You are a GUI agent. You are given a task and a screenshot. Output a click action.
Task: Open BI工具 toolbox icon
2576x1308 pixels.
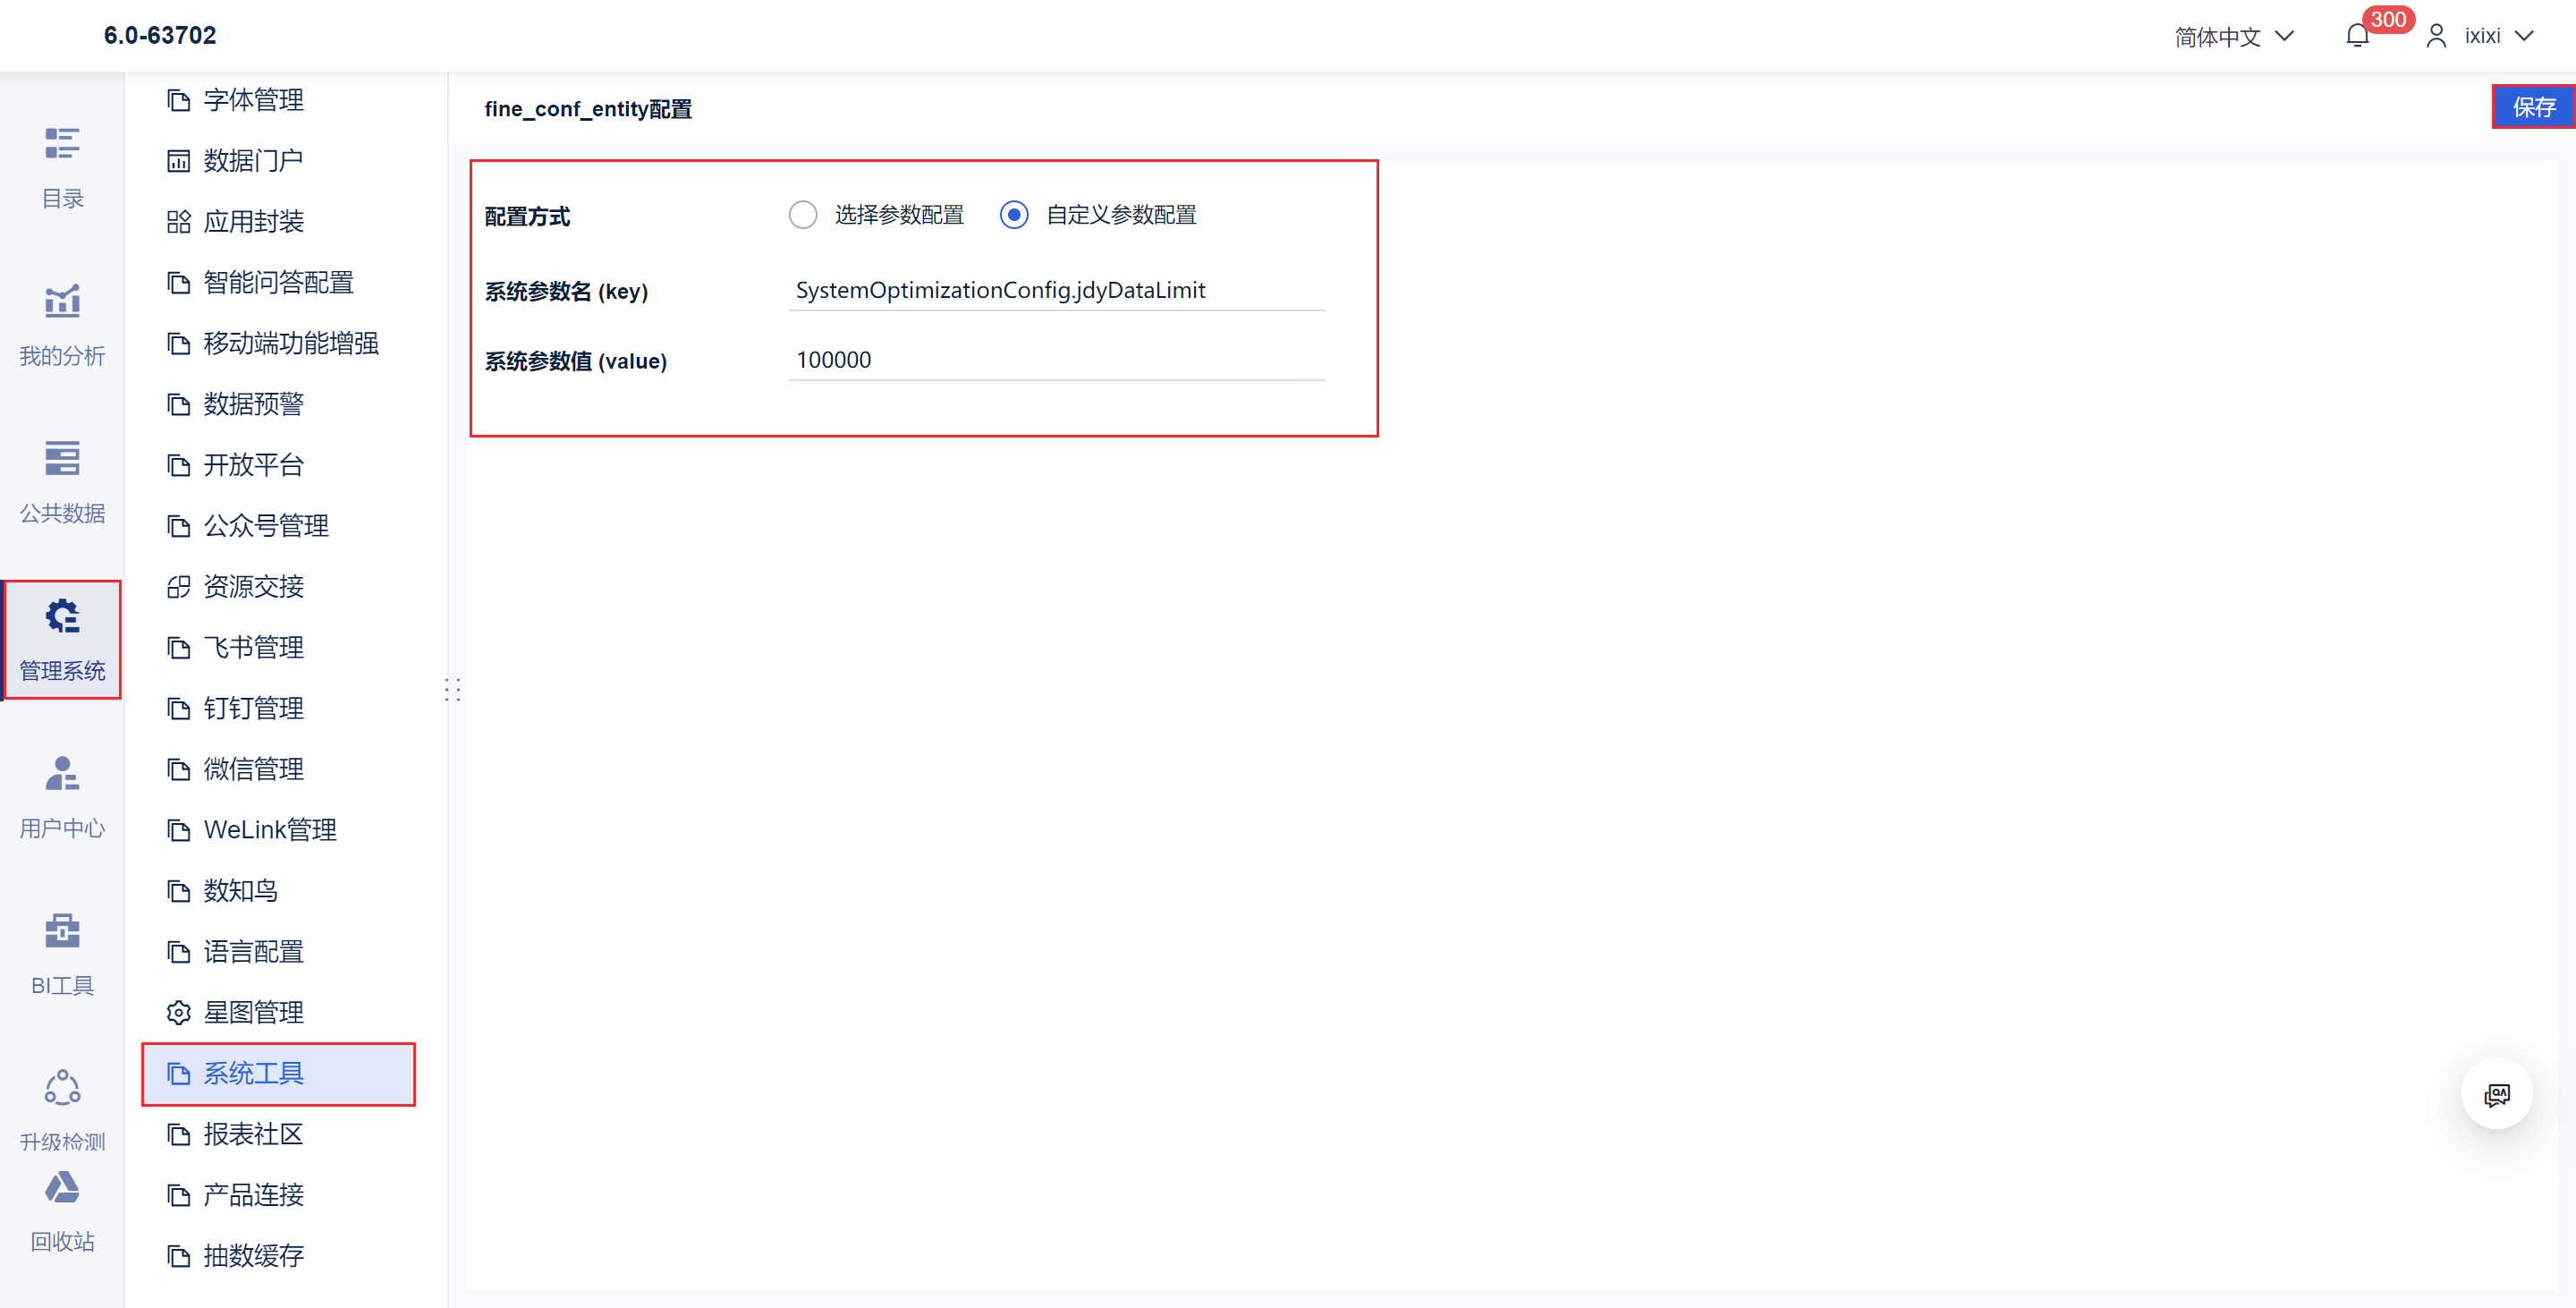62,931
